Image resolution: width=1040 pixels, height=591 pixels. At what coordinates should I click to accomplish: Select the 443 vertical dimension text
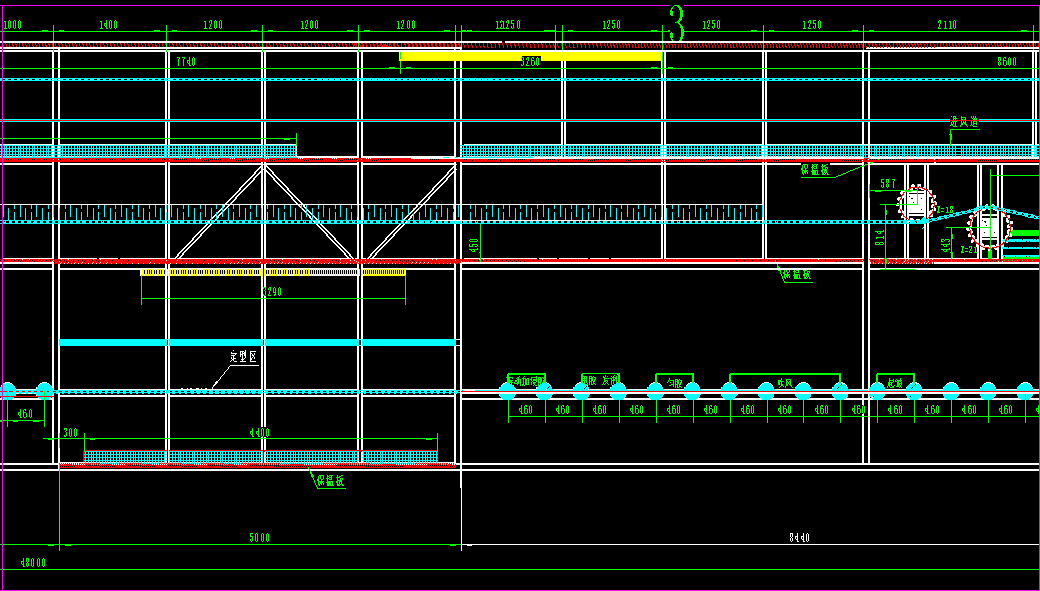coord(947,243)
